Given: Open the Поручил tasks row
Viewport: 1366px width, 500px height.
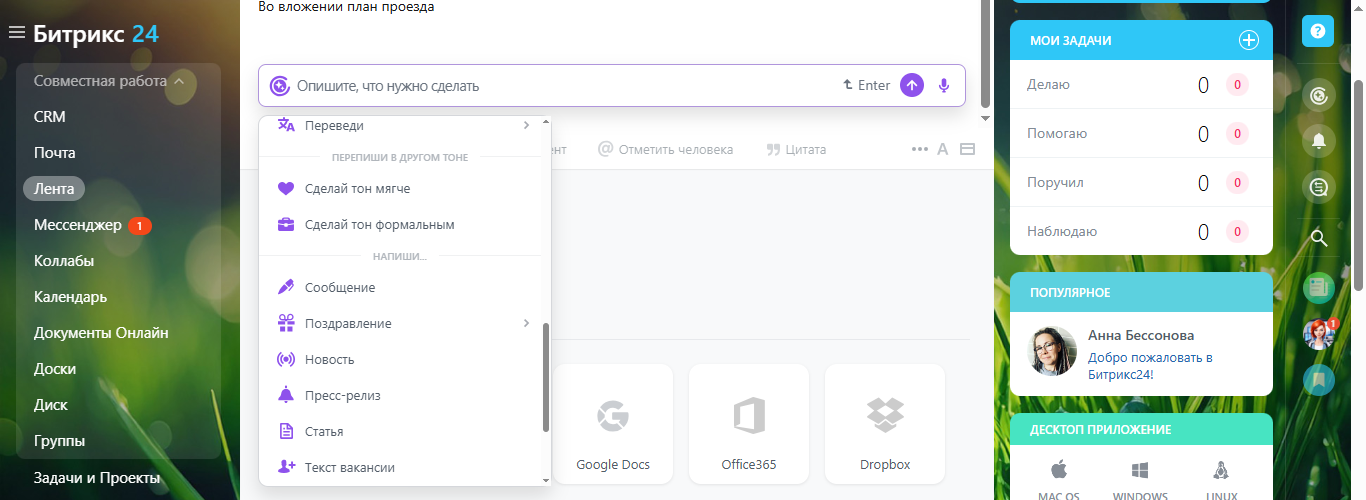Looking at the screenshot, I should pyautogui.click(x=1141, y=182).
